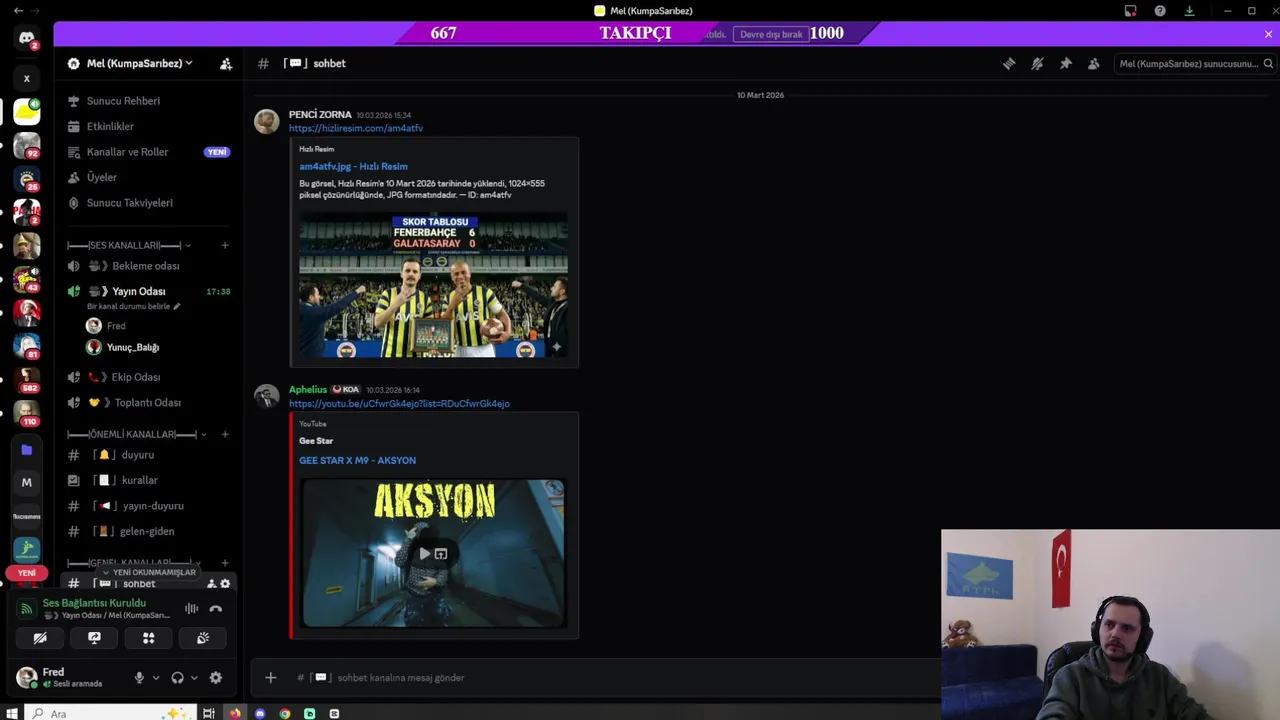Click PENCİ ZORNA username

[x=319, y=115]
